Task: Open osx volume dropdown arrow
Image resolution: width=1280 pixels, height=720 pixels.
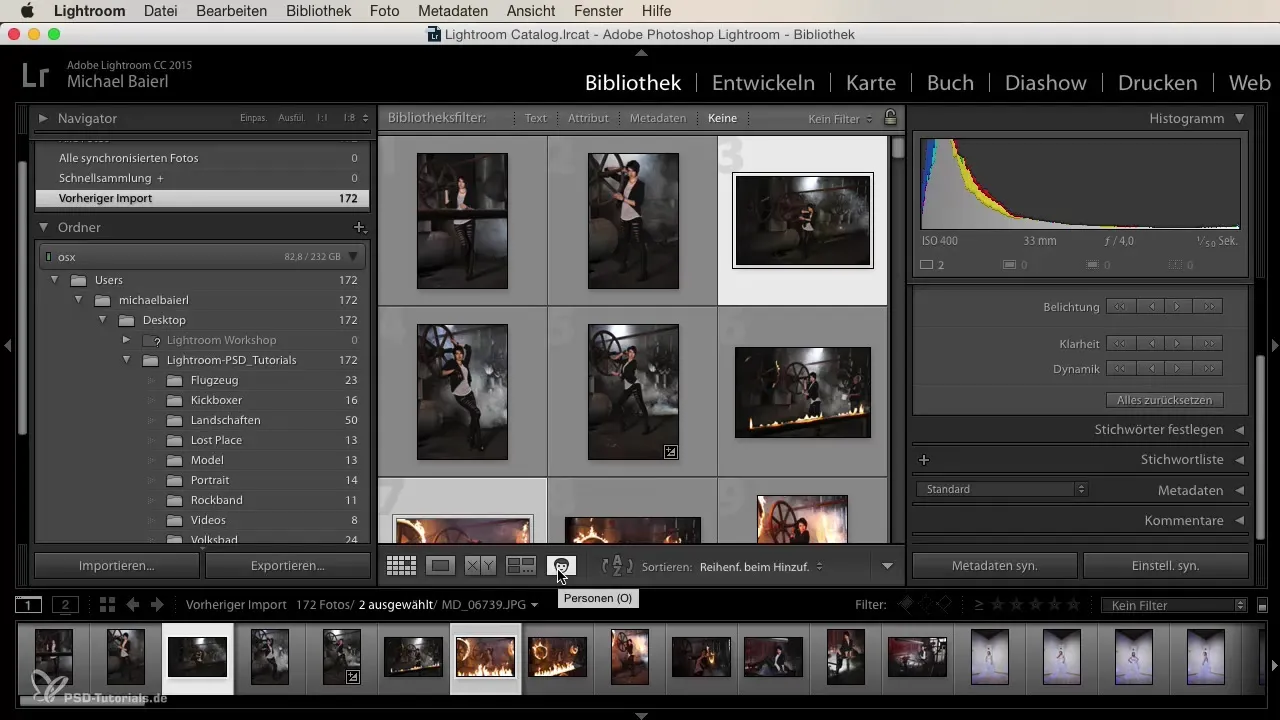Action: (353, 257)
